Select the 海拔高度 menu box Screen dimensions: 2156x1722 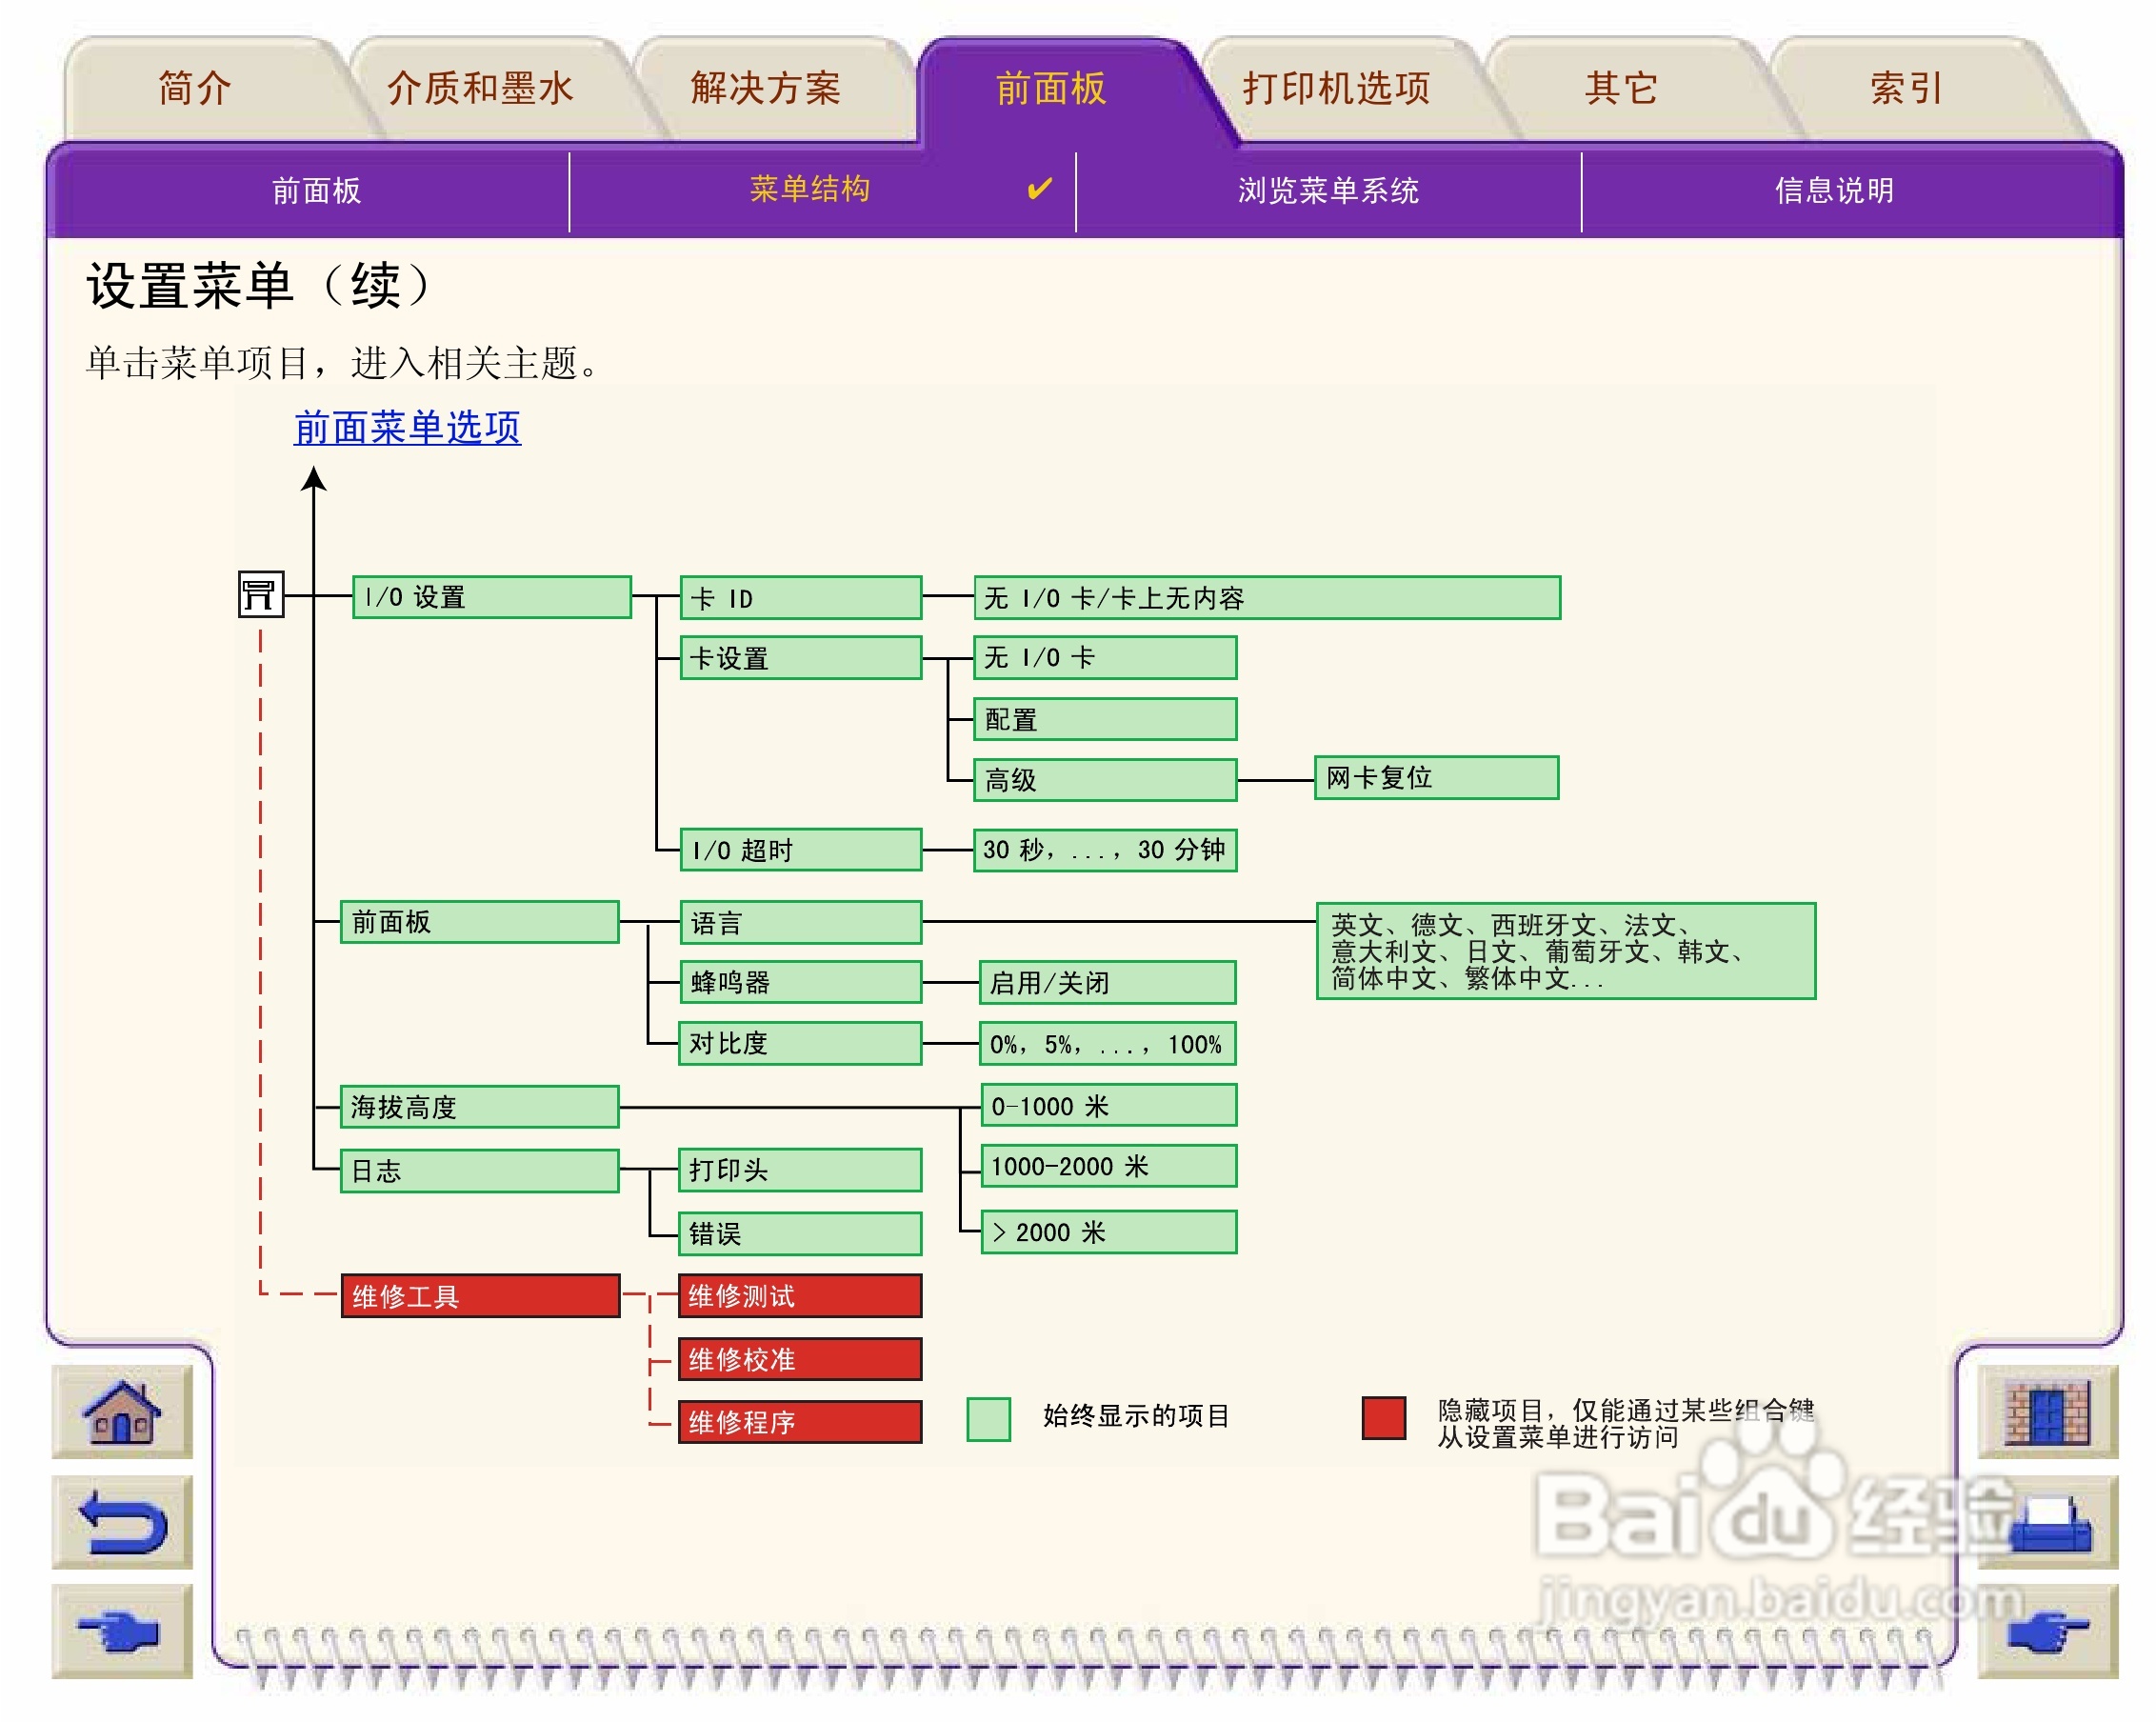[479, 1107]
